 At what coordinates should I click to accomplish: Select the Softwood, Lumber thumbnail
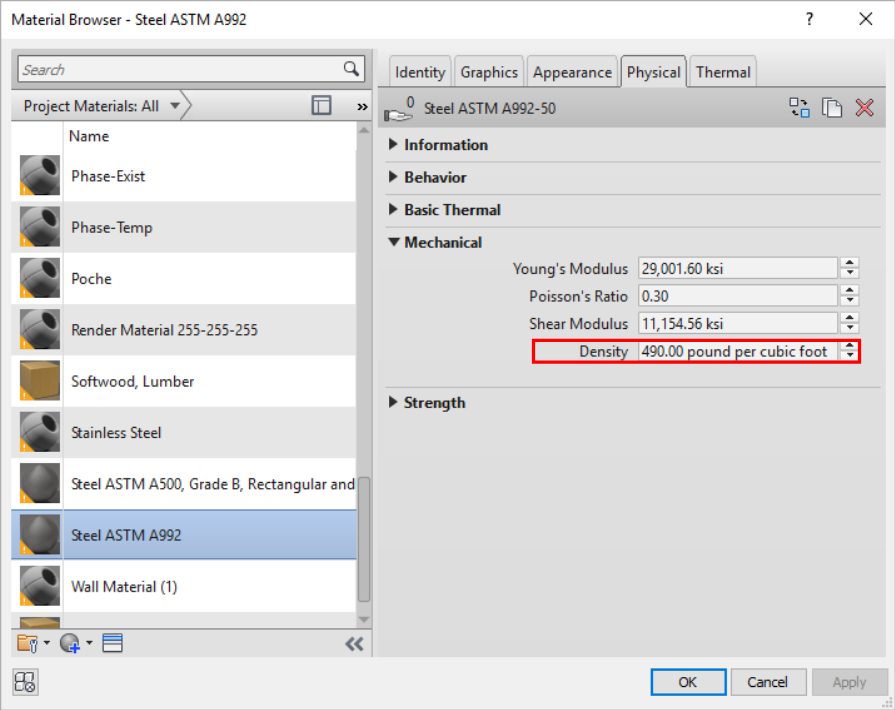point(39,381)
